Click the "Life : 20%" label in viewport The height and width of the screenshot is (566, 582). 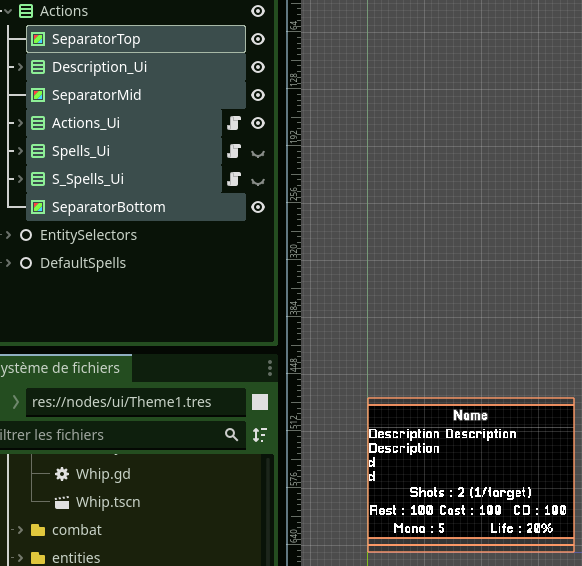click(521, 528)
